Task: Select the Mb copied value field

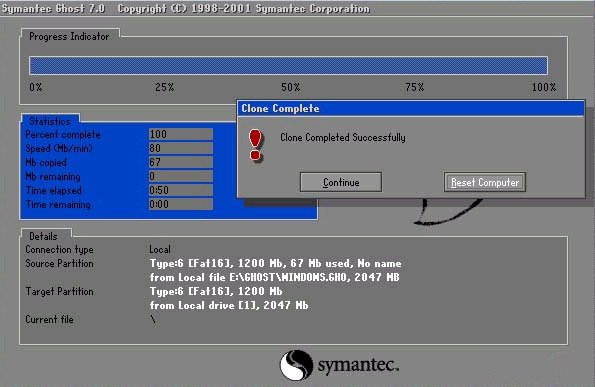Action: tap(181, 162)
